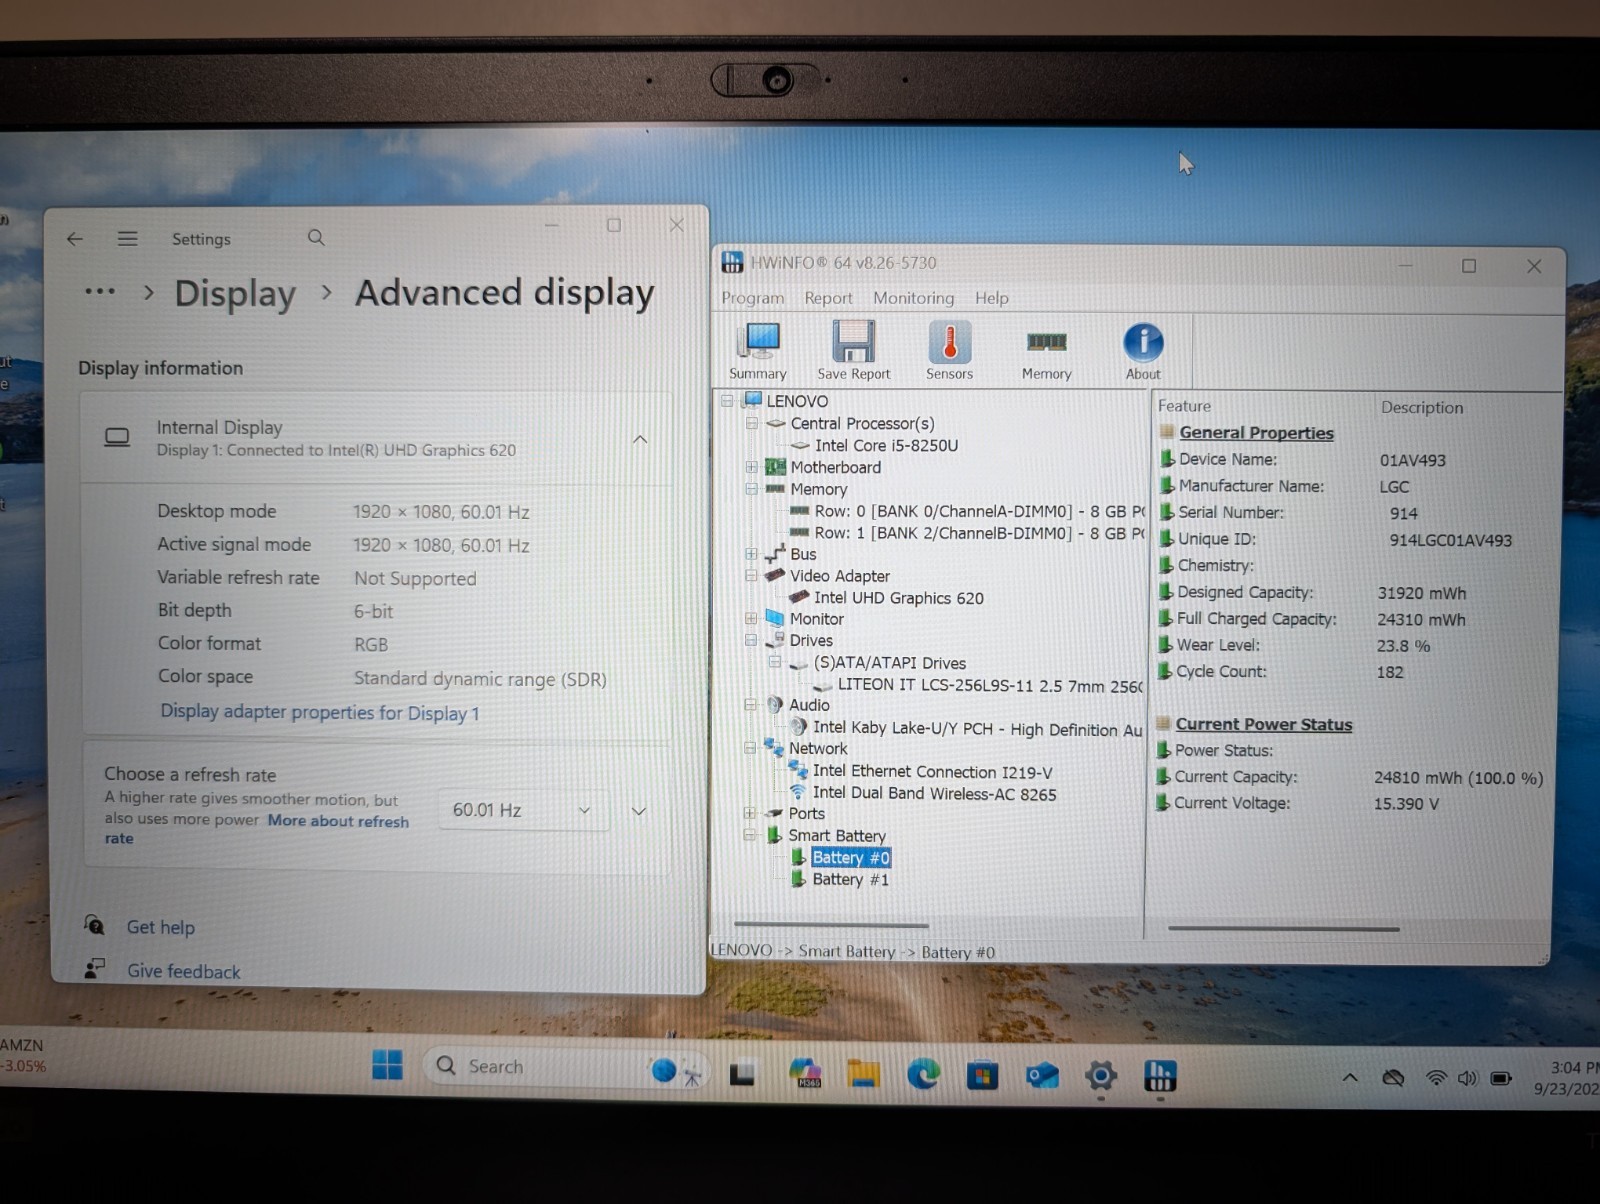Select Battery #1 in the tree

pyautogui.click(x=850, y=880)
